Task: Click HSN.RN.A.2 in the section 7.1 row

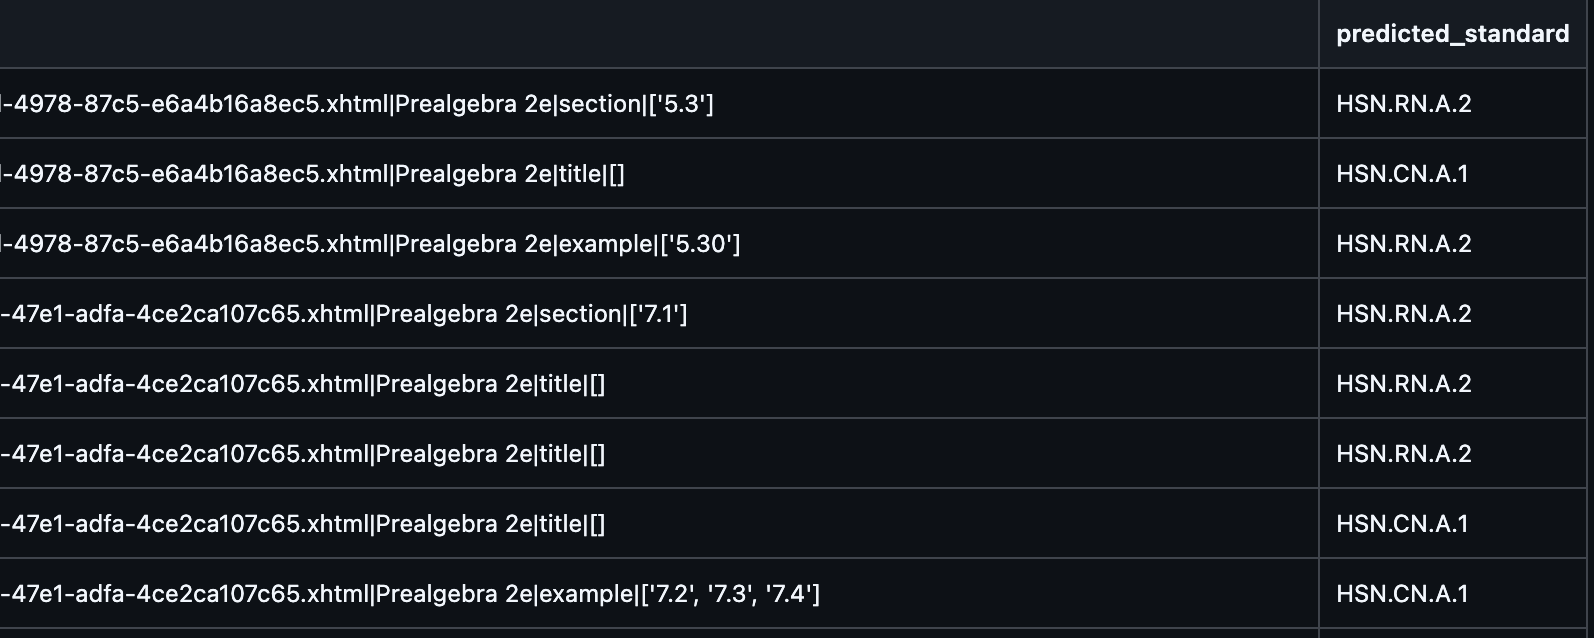Action: [1403, 314]
